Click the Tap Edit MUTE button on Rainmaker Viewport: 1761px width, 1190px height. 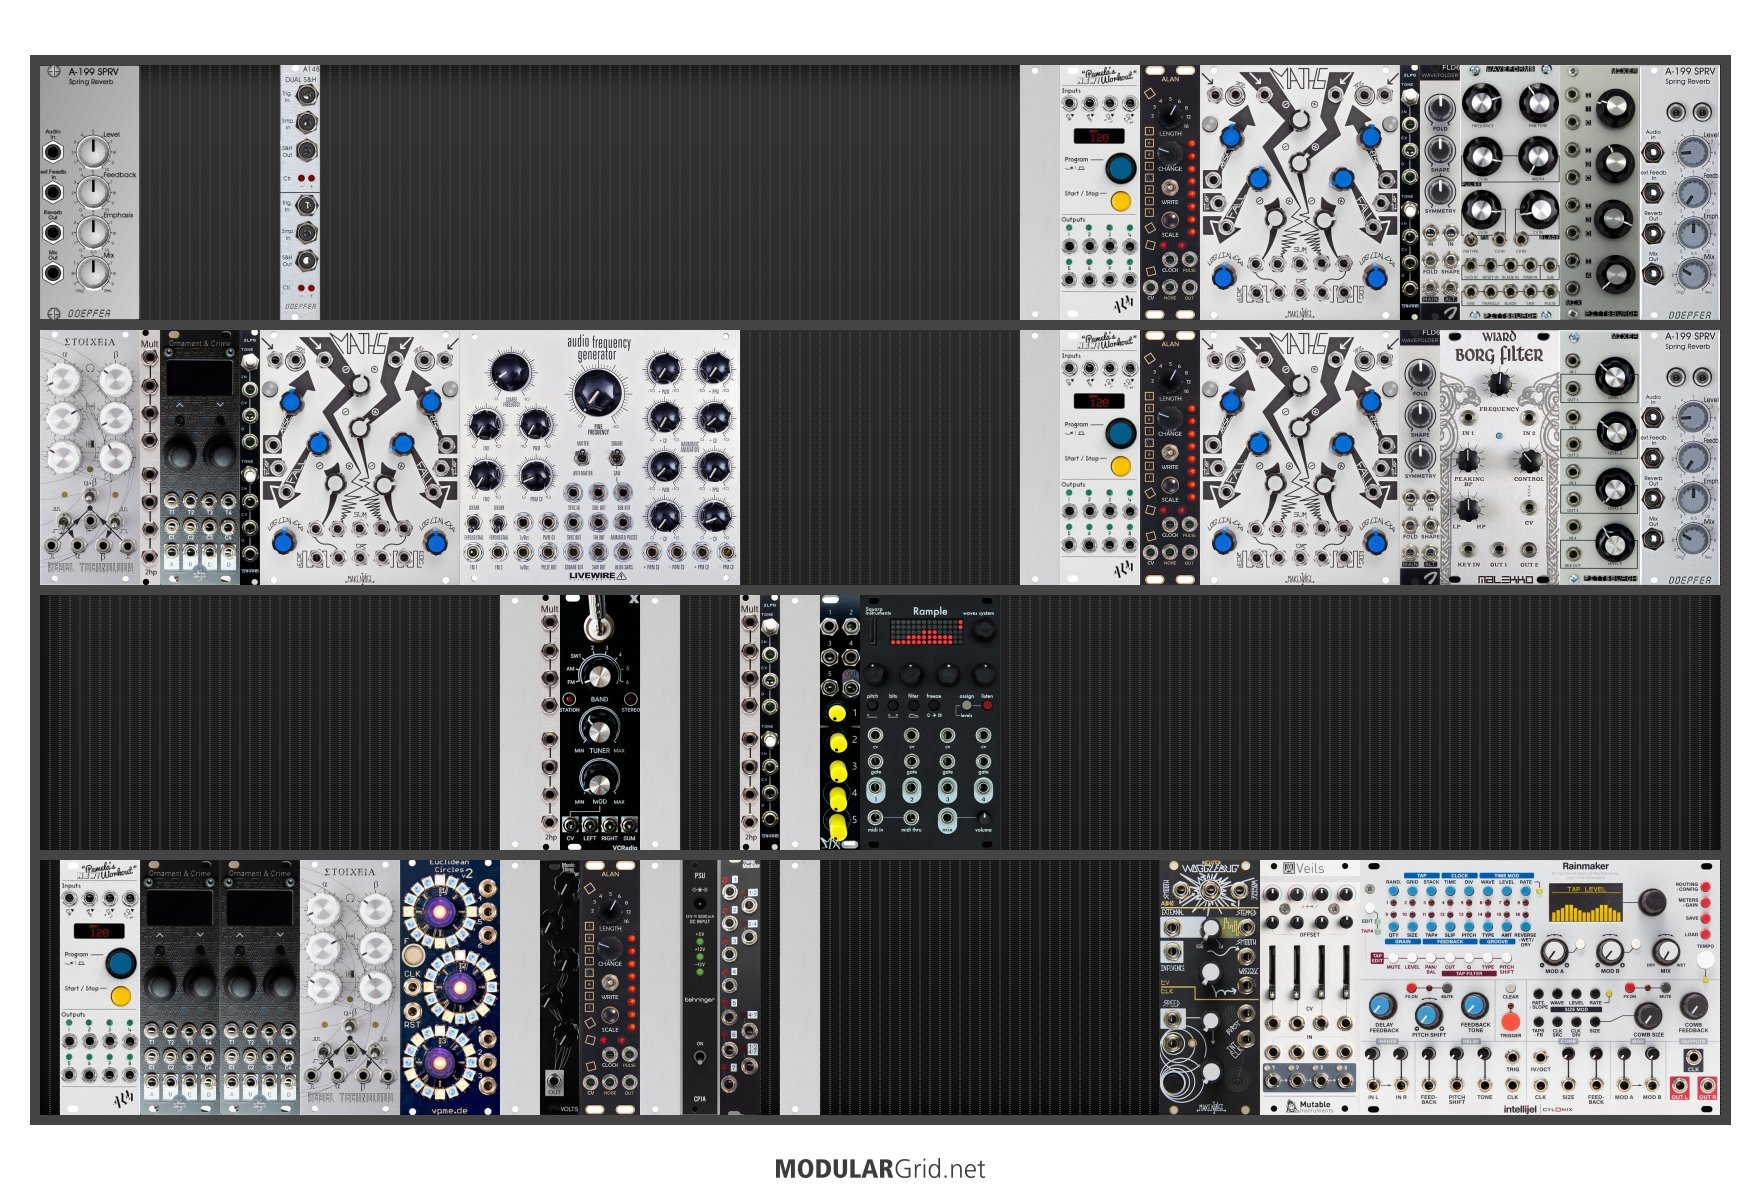[x=1393, y=958]
